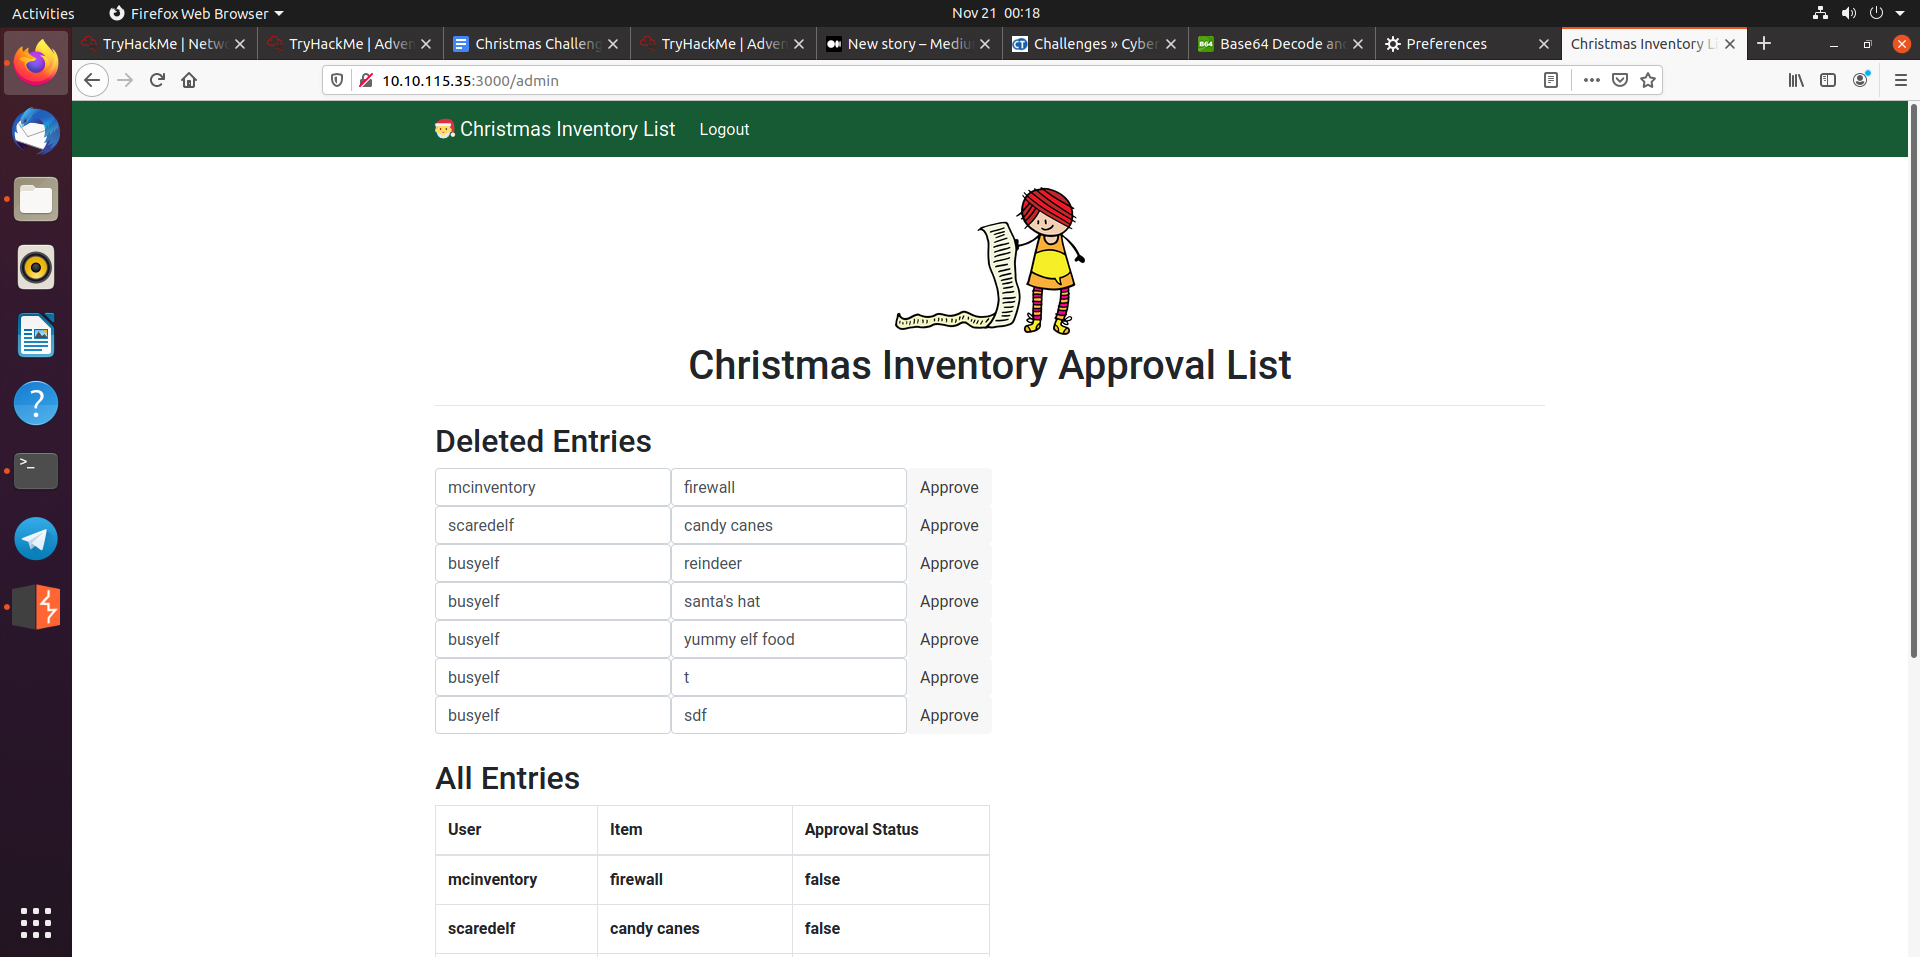The image size is (1920, 957).
Task: Switch to Christmas Challenge document tab
Action: click(536, 44)
